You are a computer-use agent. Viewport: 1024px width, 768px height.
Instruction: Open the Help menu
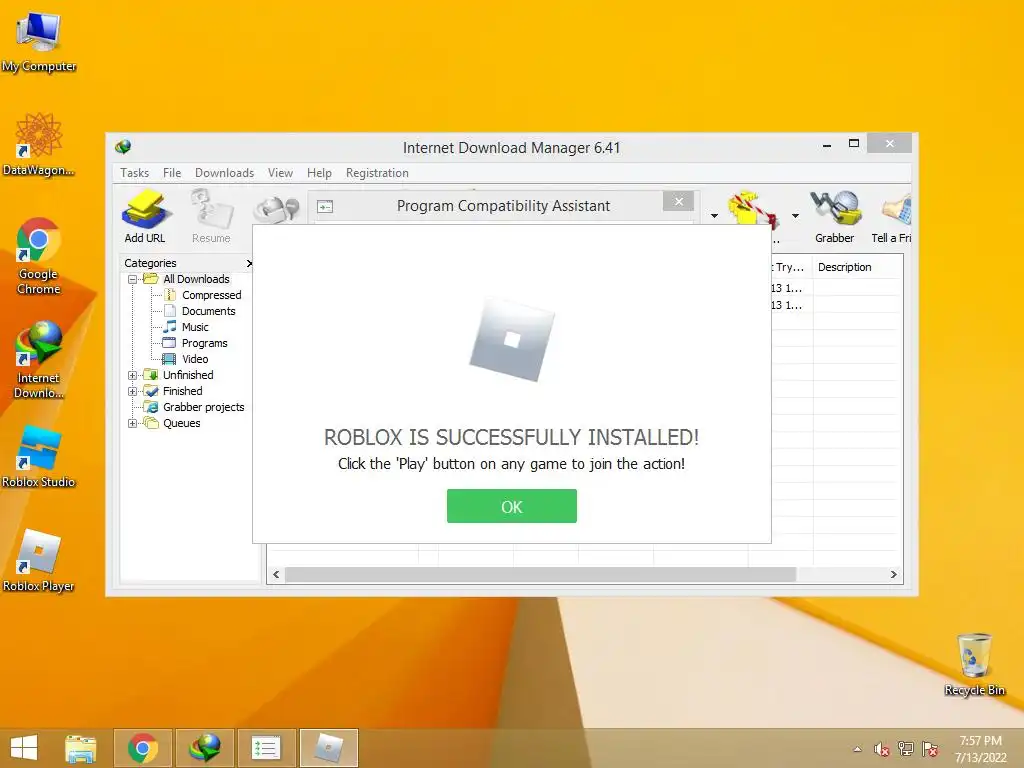tap(319, 173)
